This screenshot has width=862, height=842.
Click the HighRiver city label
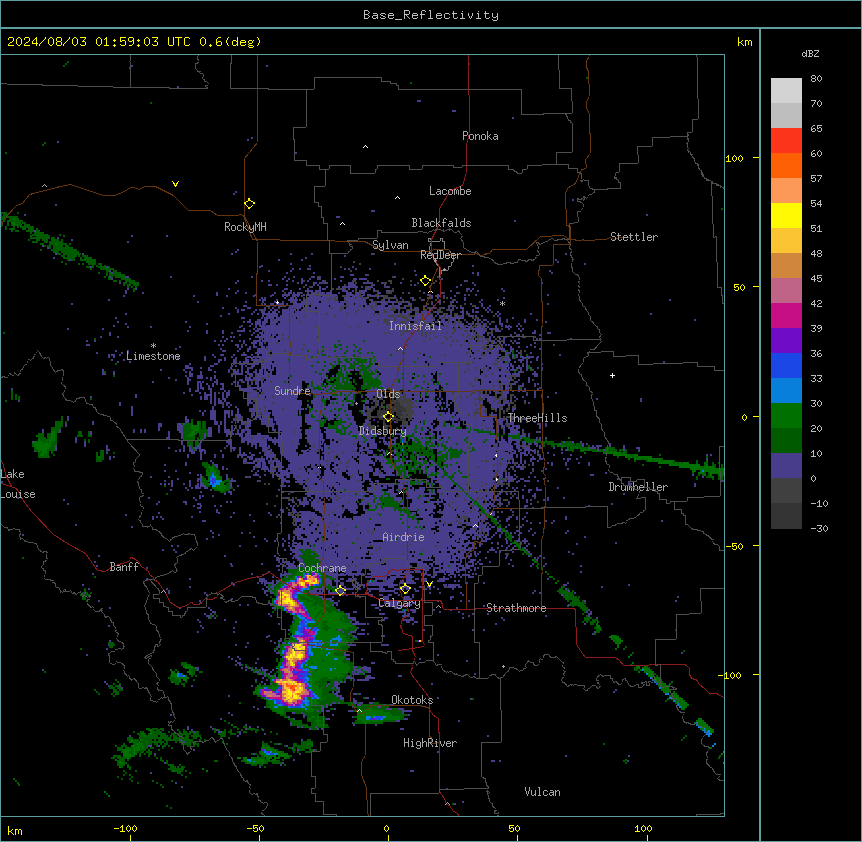(x=430, y=743)
